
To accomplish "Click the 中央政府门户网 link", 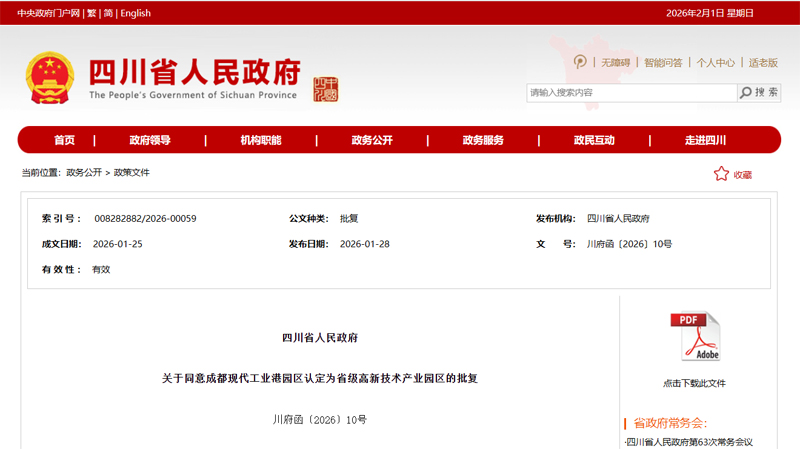I will click(x=48, y=13).
